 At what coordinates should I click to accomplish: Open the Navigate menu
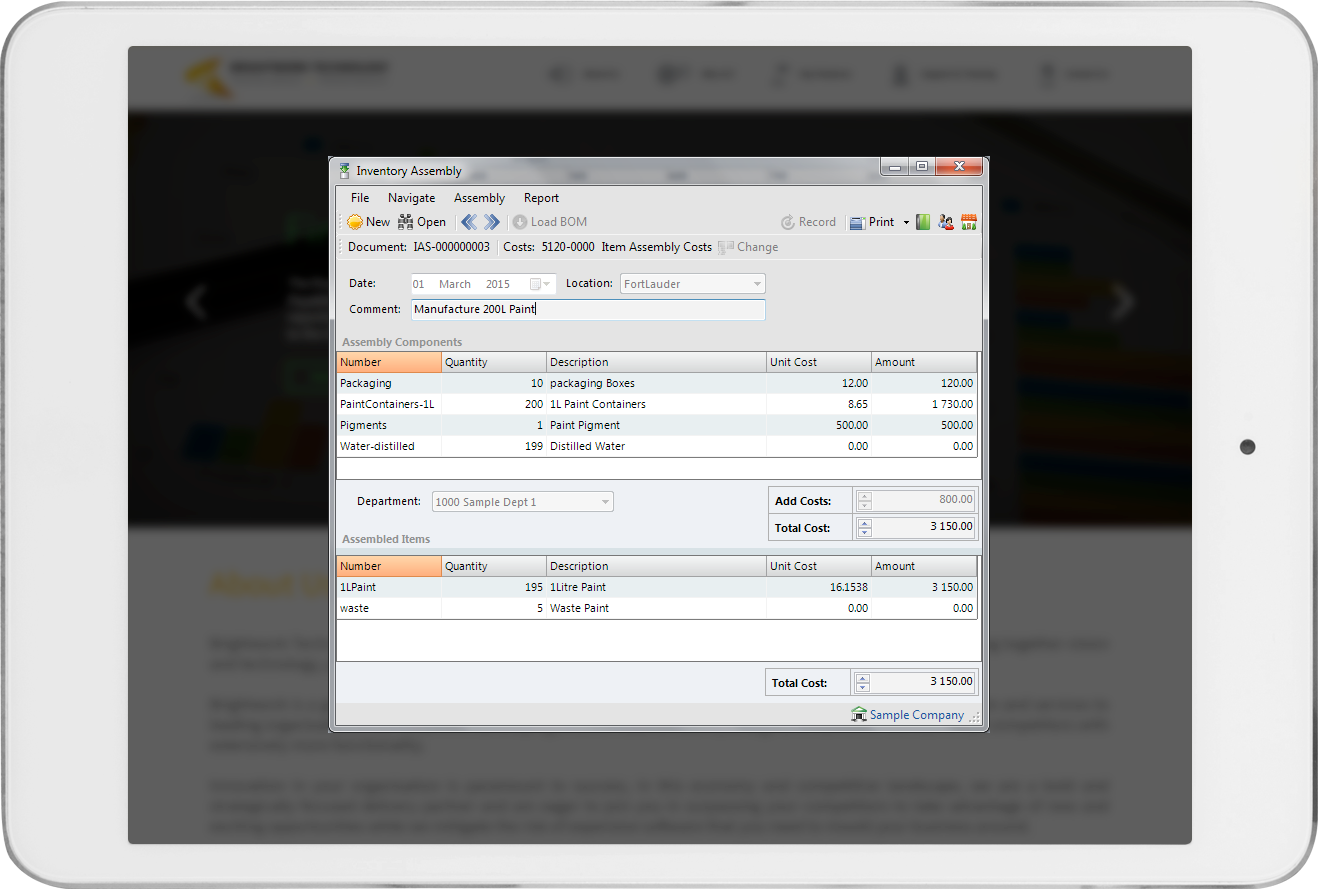pos(411,198)
